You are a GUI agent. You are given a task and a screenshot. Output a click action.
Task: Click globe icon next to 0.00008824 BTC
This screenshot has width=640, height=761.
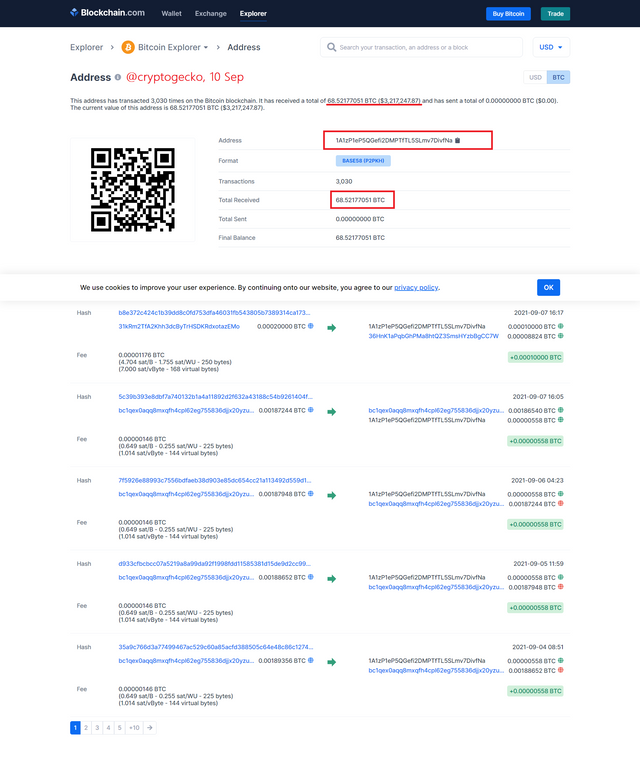point(560,336)
